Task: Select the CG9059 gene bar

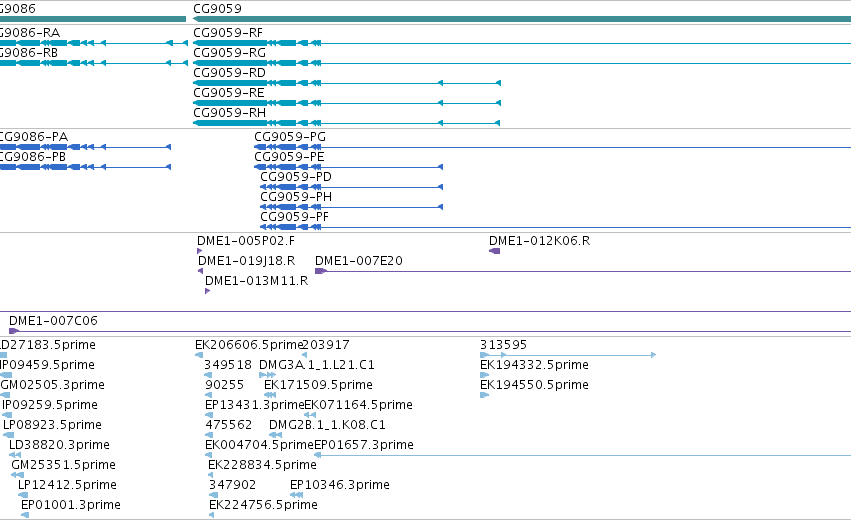Action: [522, 19]
